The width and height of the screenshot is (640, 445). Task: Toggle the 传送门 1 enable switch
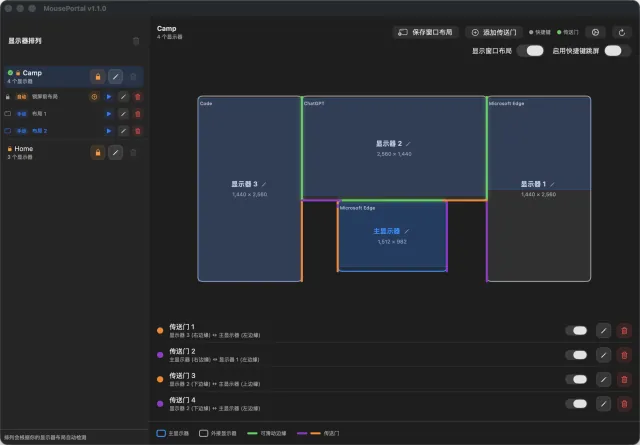pos(577,330)
